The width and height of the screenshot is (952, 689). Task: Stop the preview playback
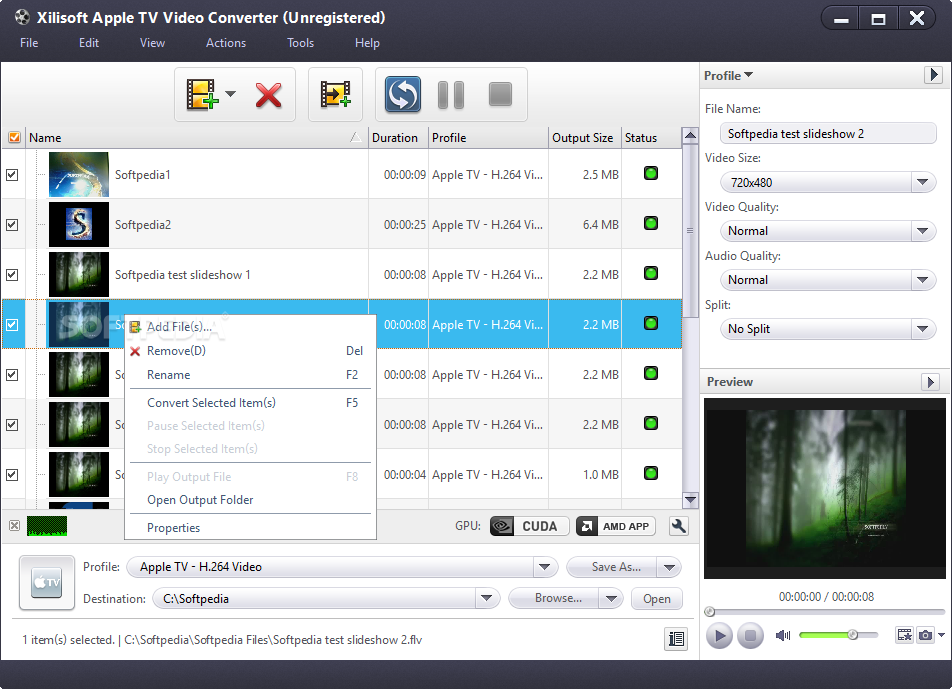click(750, 636)
